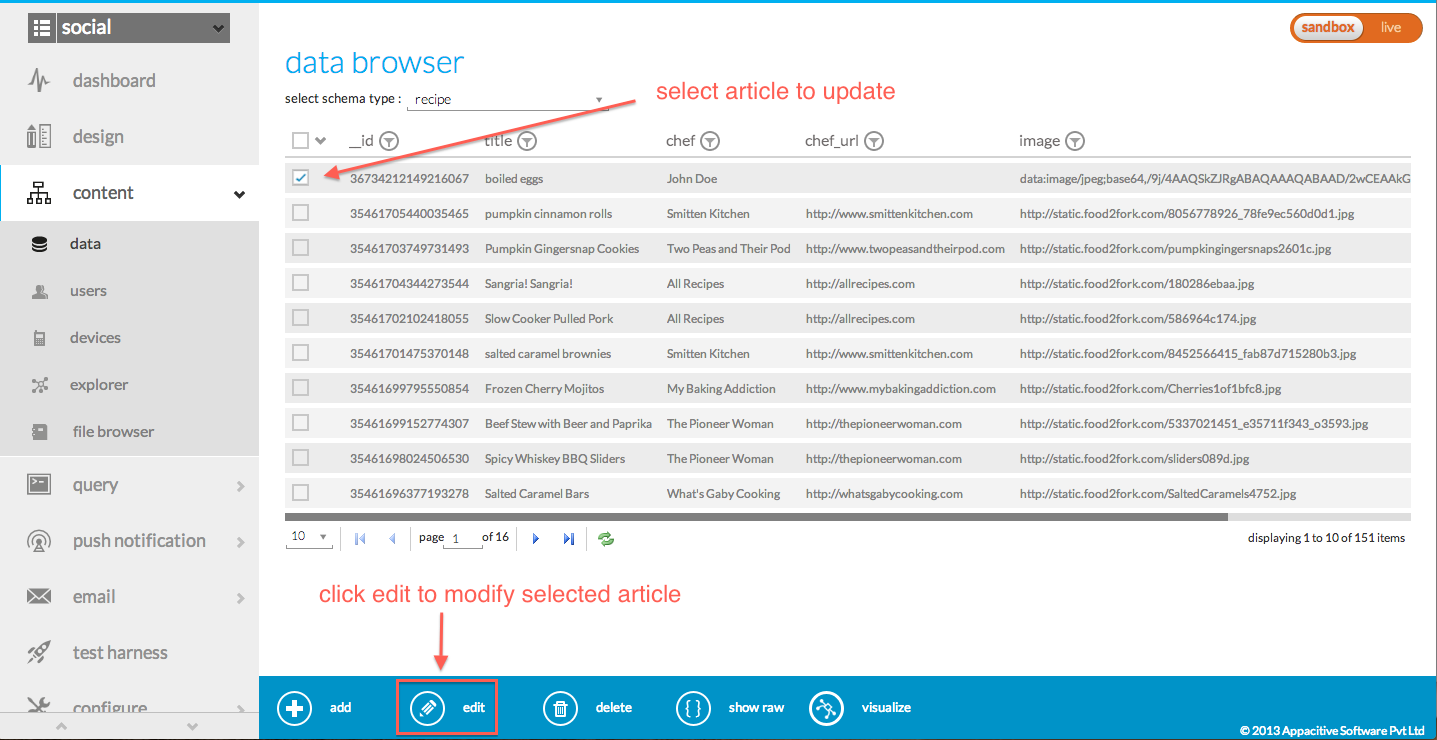Tick the Salted Caramel Bars row checkbox
Screen dimensions: 1437x740
[x=300, y=493]
